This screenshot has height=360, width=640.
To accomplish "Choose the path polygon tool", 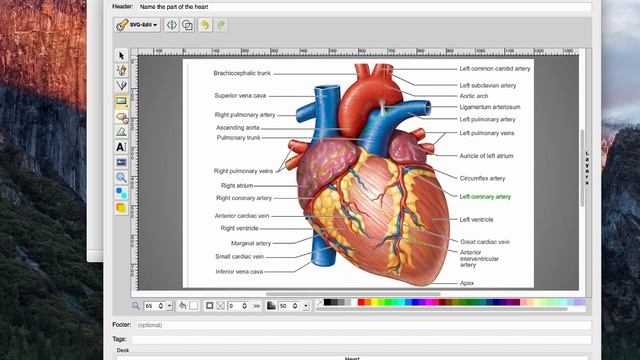I will point(121,132).
